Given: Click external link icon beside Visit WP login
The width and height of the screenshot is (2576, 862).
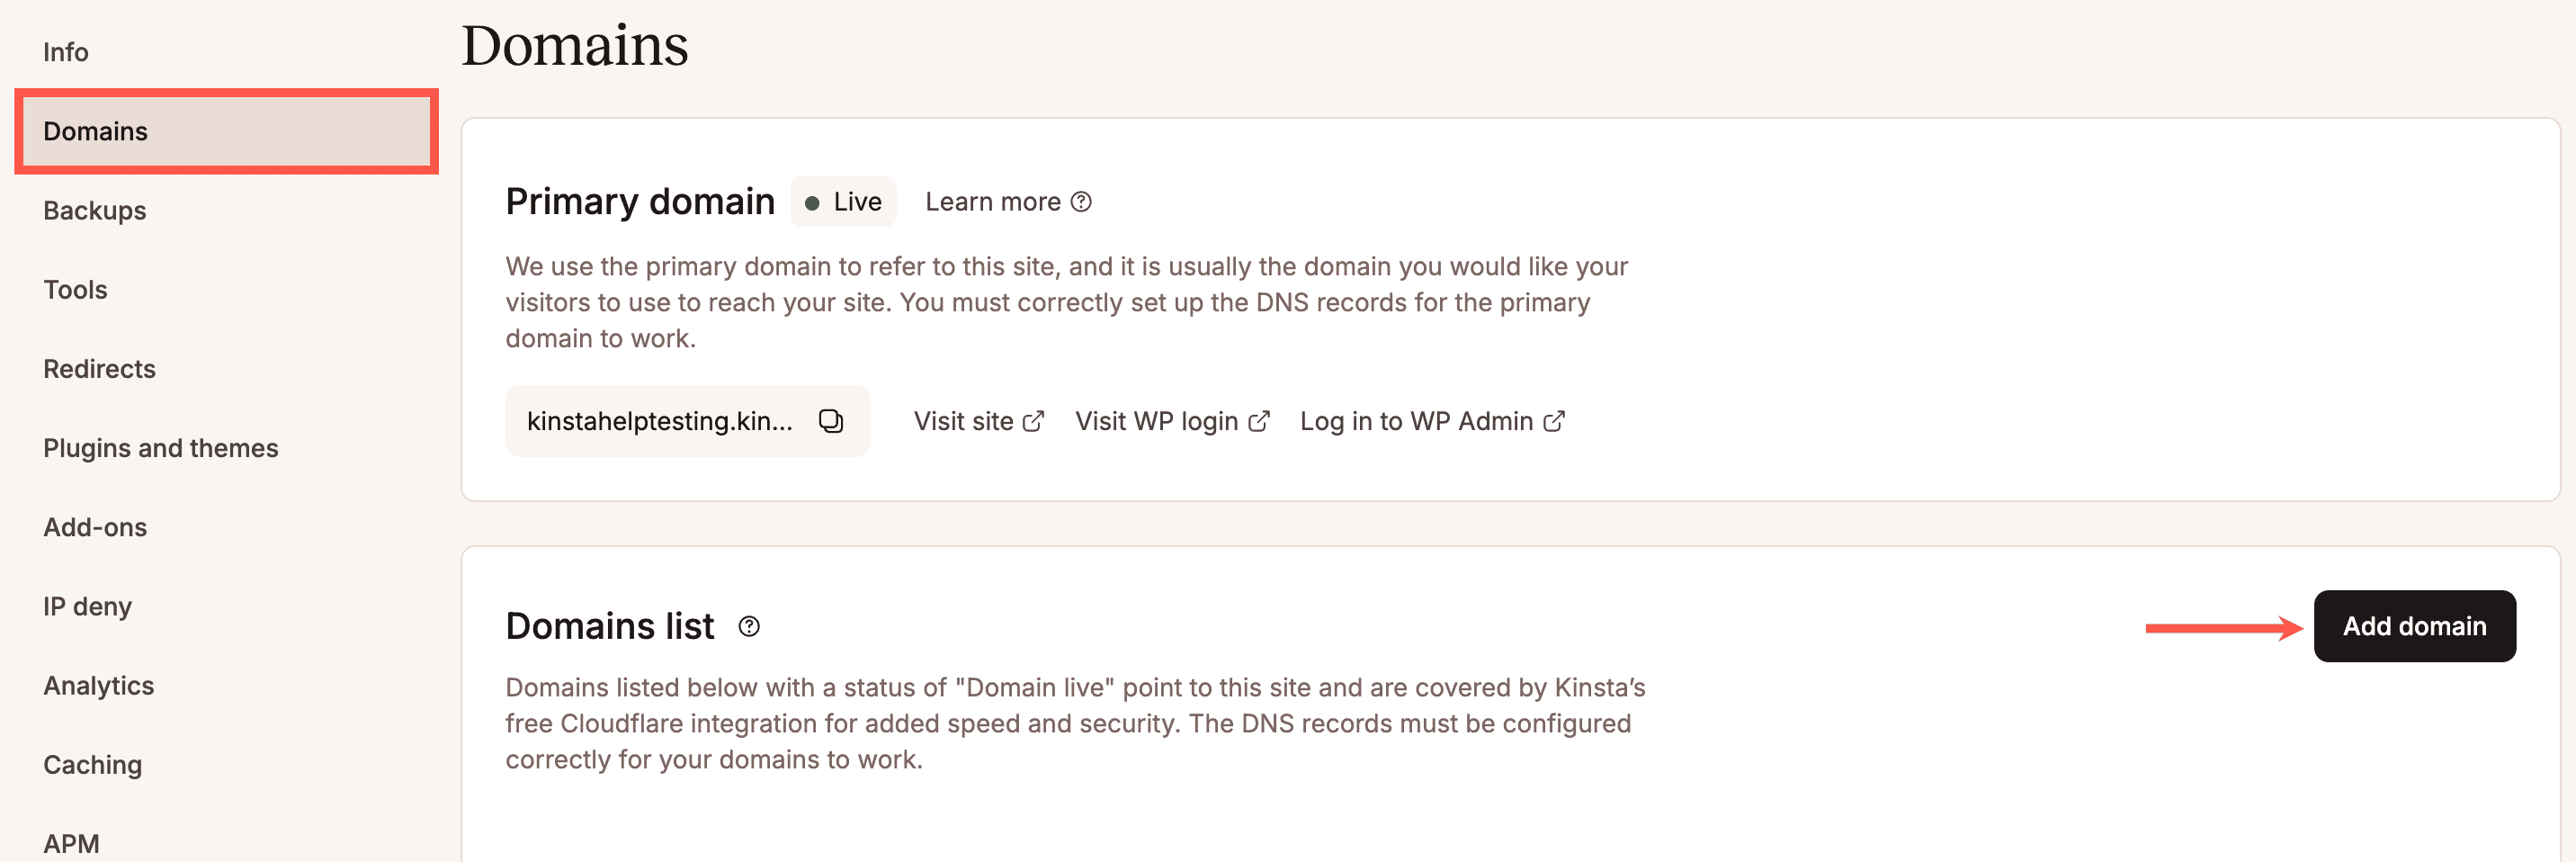Looking at the screenshot, I should point(1259,421).
